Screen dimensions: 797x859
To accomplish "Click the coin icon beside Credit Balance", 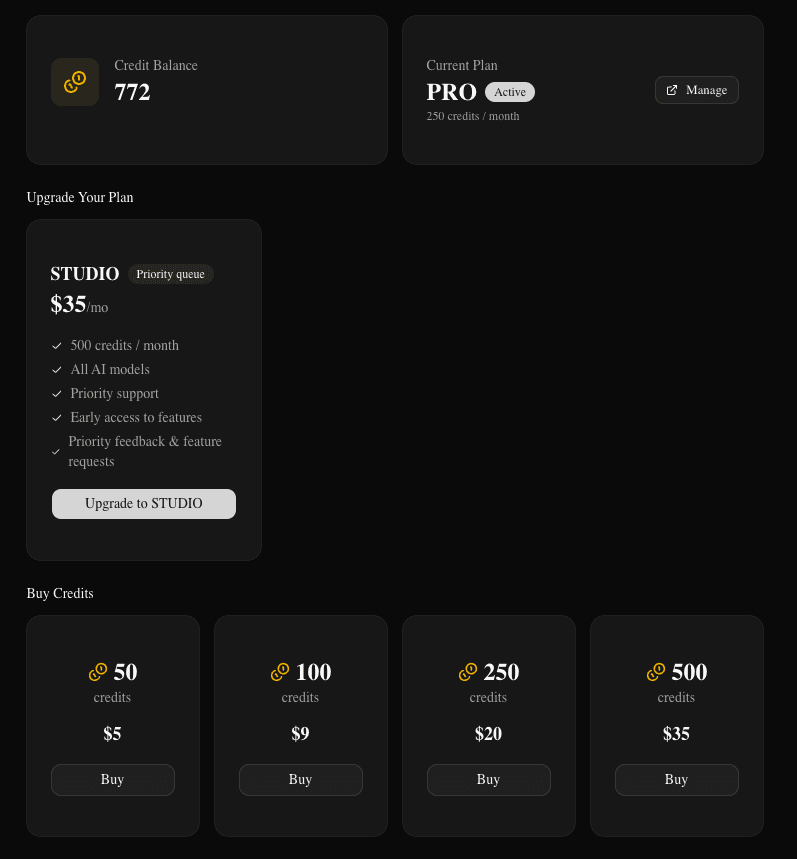I will coord(75,82).
